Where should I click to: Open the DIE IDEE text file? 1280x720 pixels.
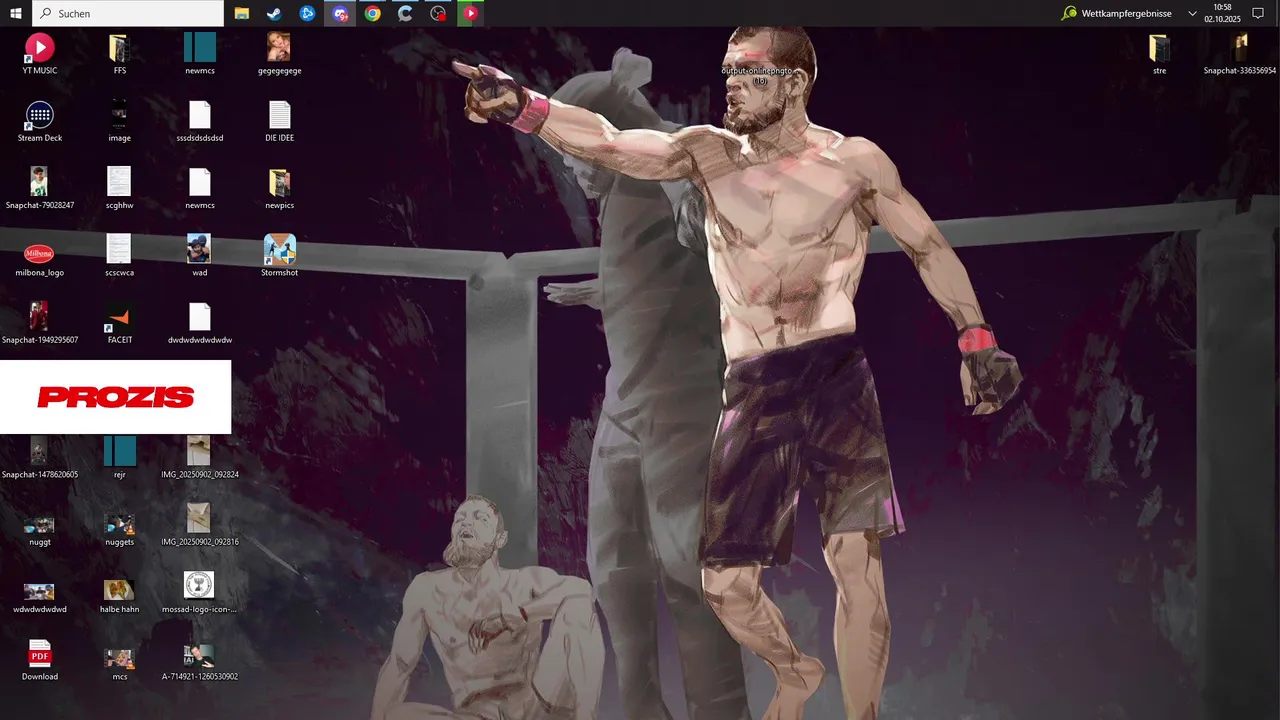tap(279, 121)
